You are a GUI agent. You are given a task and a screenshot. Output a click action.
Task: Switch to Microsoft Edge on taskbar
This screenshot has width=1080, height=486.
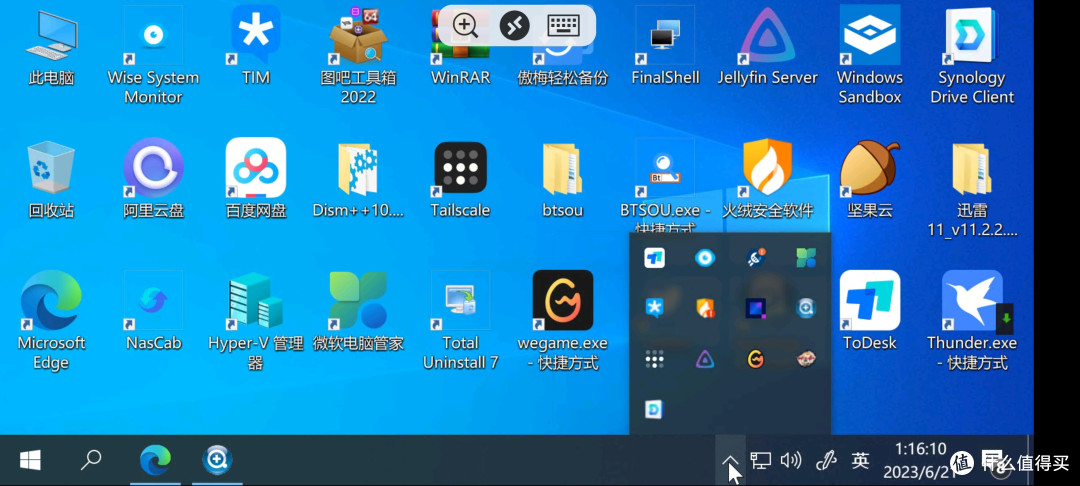[x=156, y=460]
